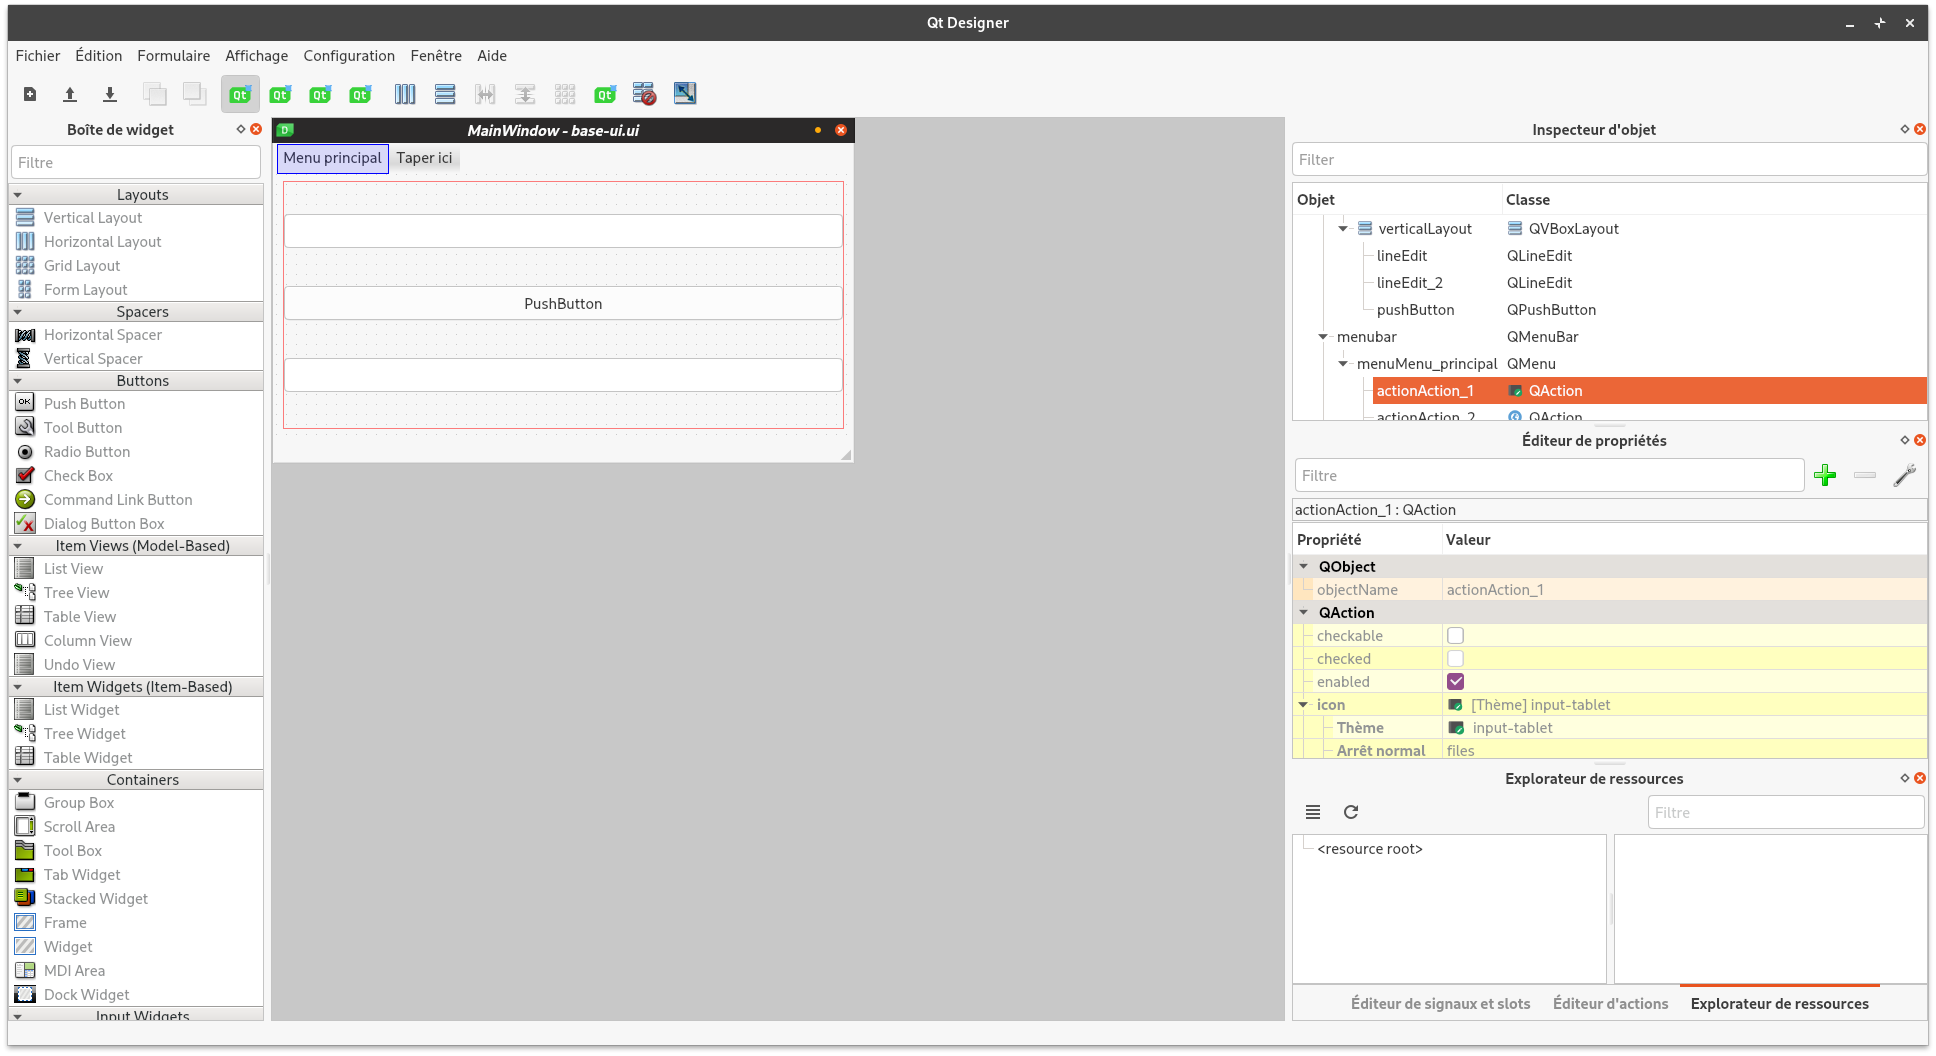The width and height of the screenshot is (1936, 1056).
Task: Select the PushButton in the form preview
Action: tap(563, 303)
